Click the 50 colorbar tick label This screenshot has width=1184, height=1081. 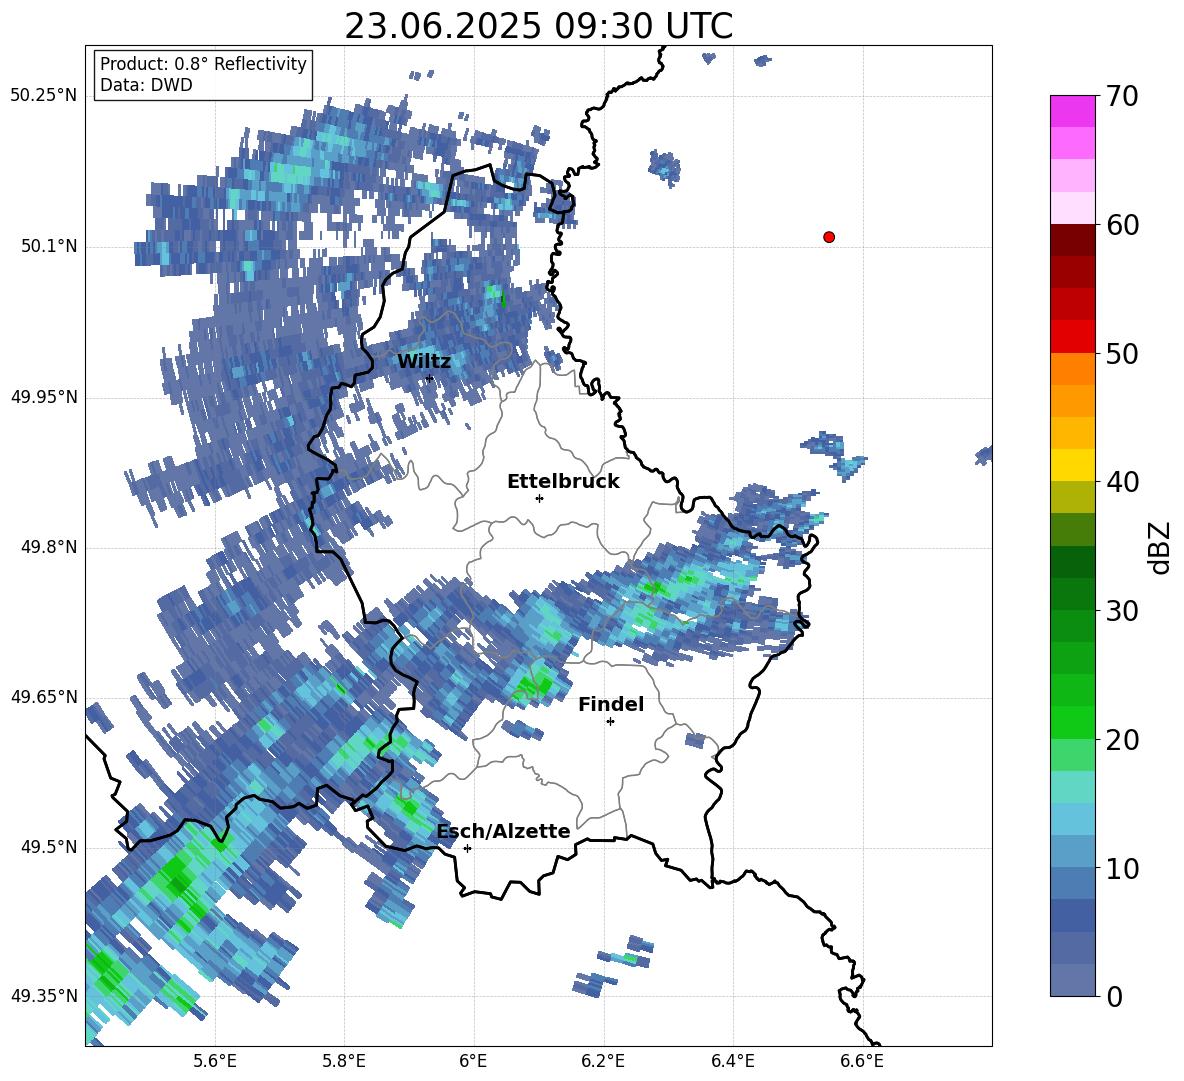[1122, 353]
